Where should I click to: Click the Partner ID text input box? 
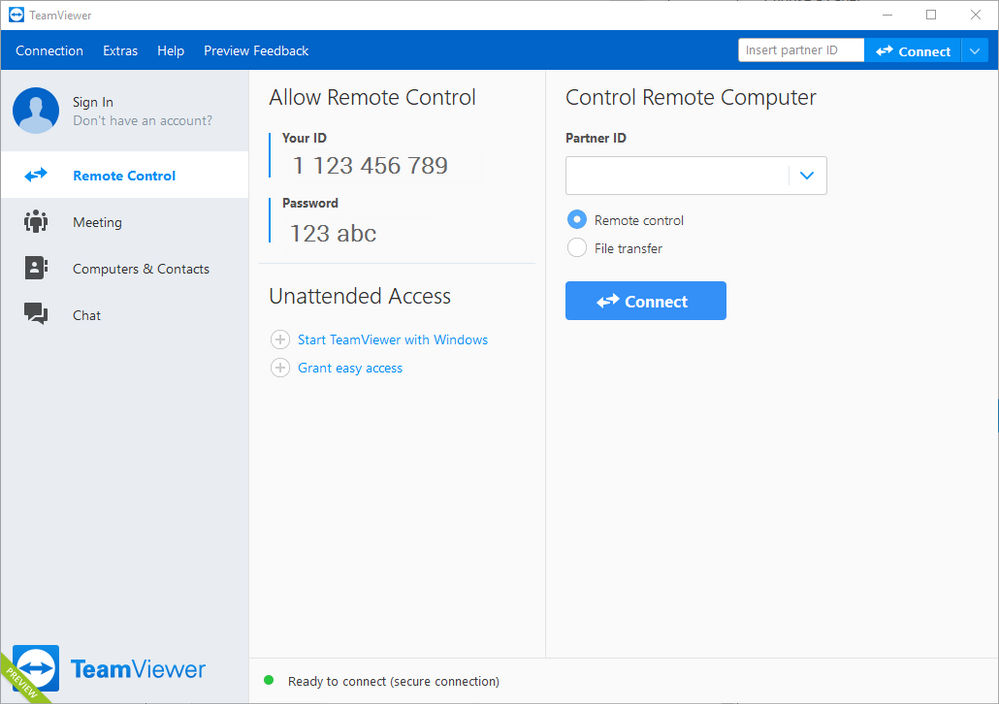tap(677, 175)
